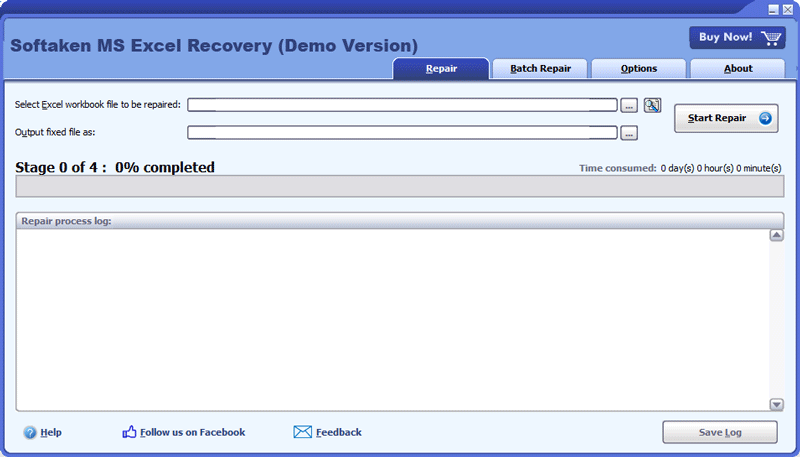Screen dimensions: 800x457
Task: Focus the Output fixed file as input field
Action: tap(403, 133)
